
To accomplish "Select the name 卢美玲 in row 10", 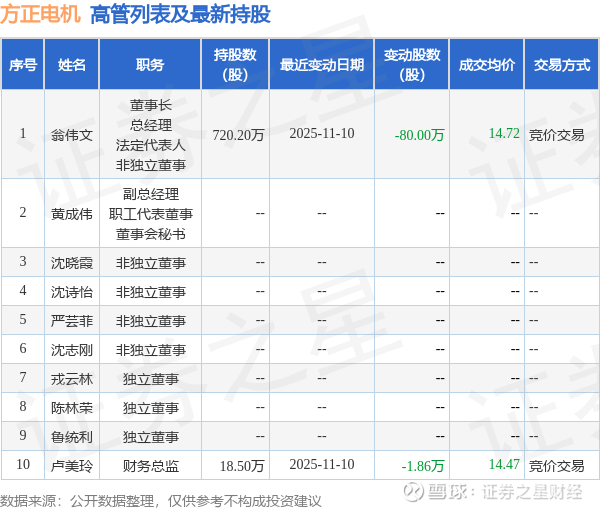I will (x=72, y=465).
